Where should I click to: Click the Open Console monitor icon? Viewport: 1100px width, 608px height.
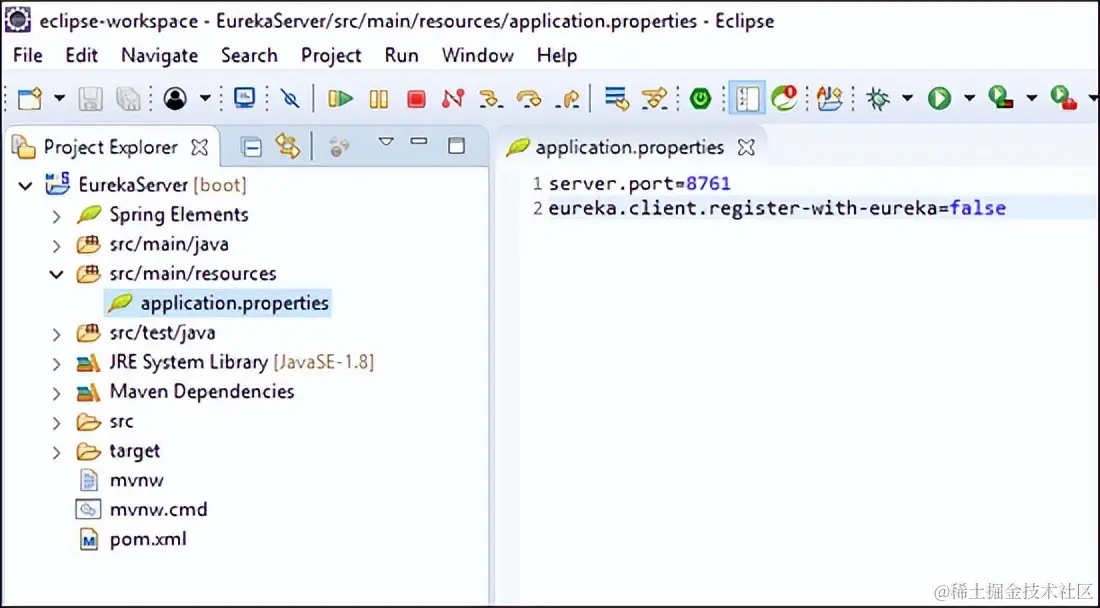coord(245,97)
